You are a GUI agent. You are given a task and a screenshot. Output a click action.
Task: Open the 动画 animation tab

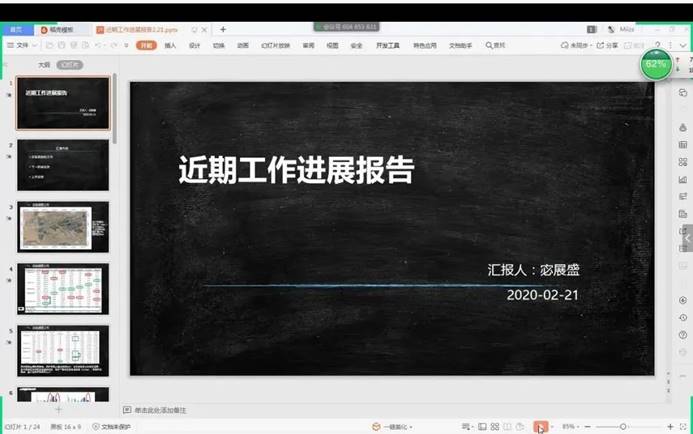[243, 45]
